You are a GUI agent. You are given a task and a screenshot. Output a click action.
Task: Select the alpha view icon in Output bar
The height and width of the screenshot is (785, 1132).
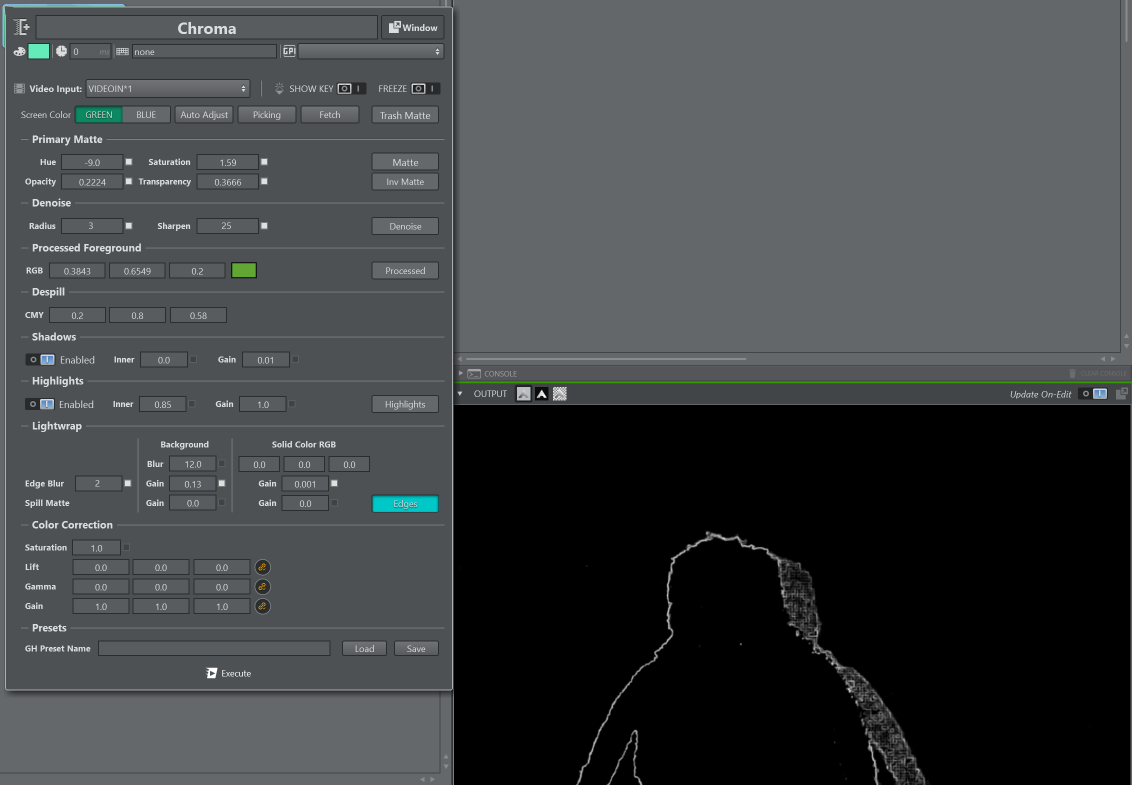point(542,394)
